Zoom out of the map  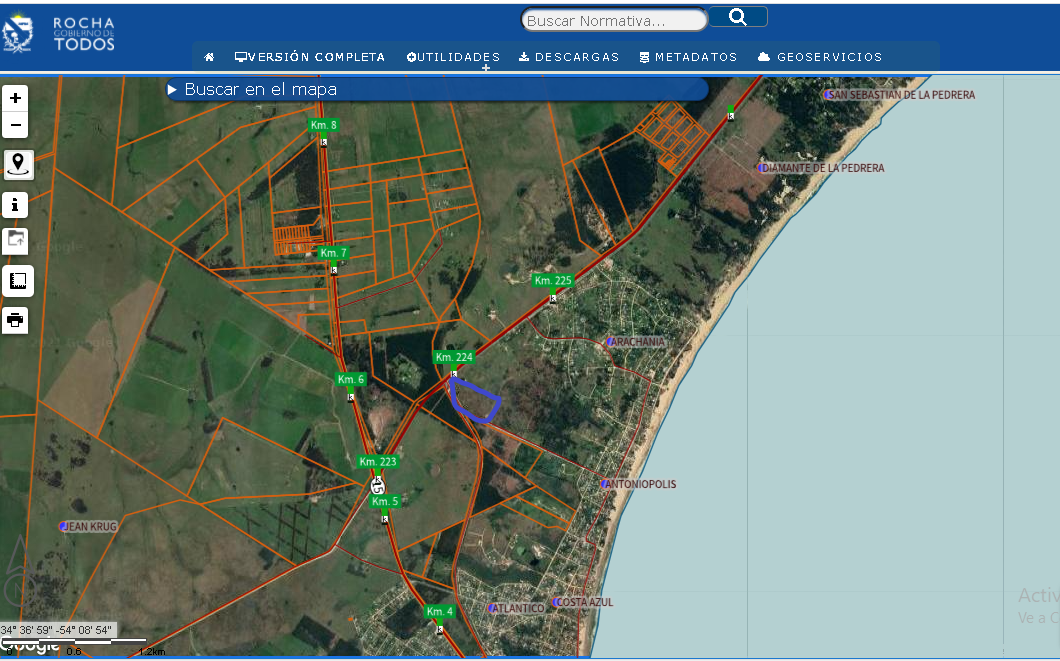coord(15,126)
